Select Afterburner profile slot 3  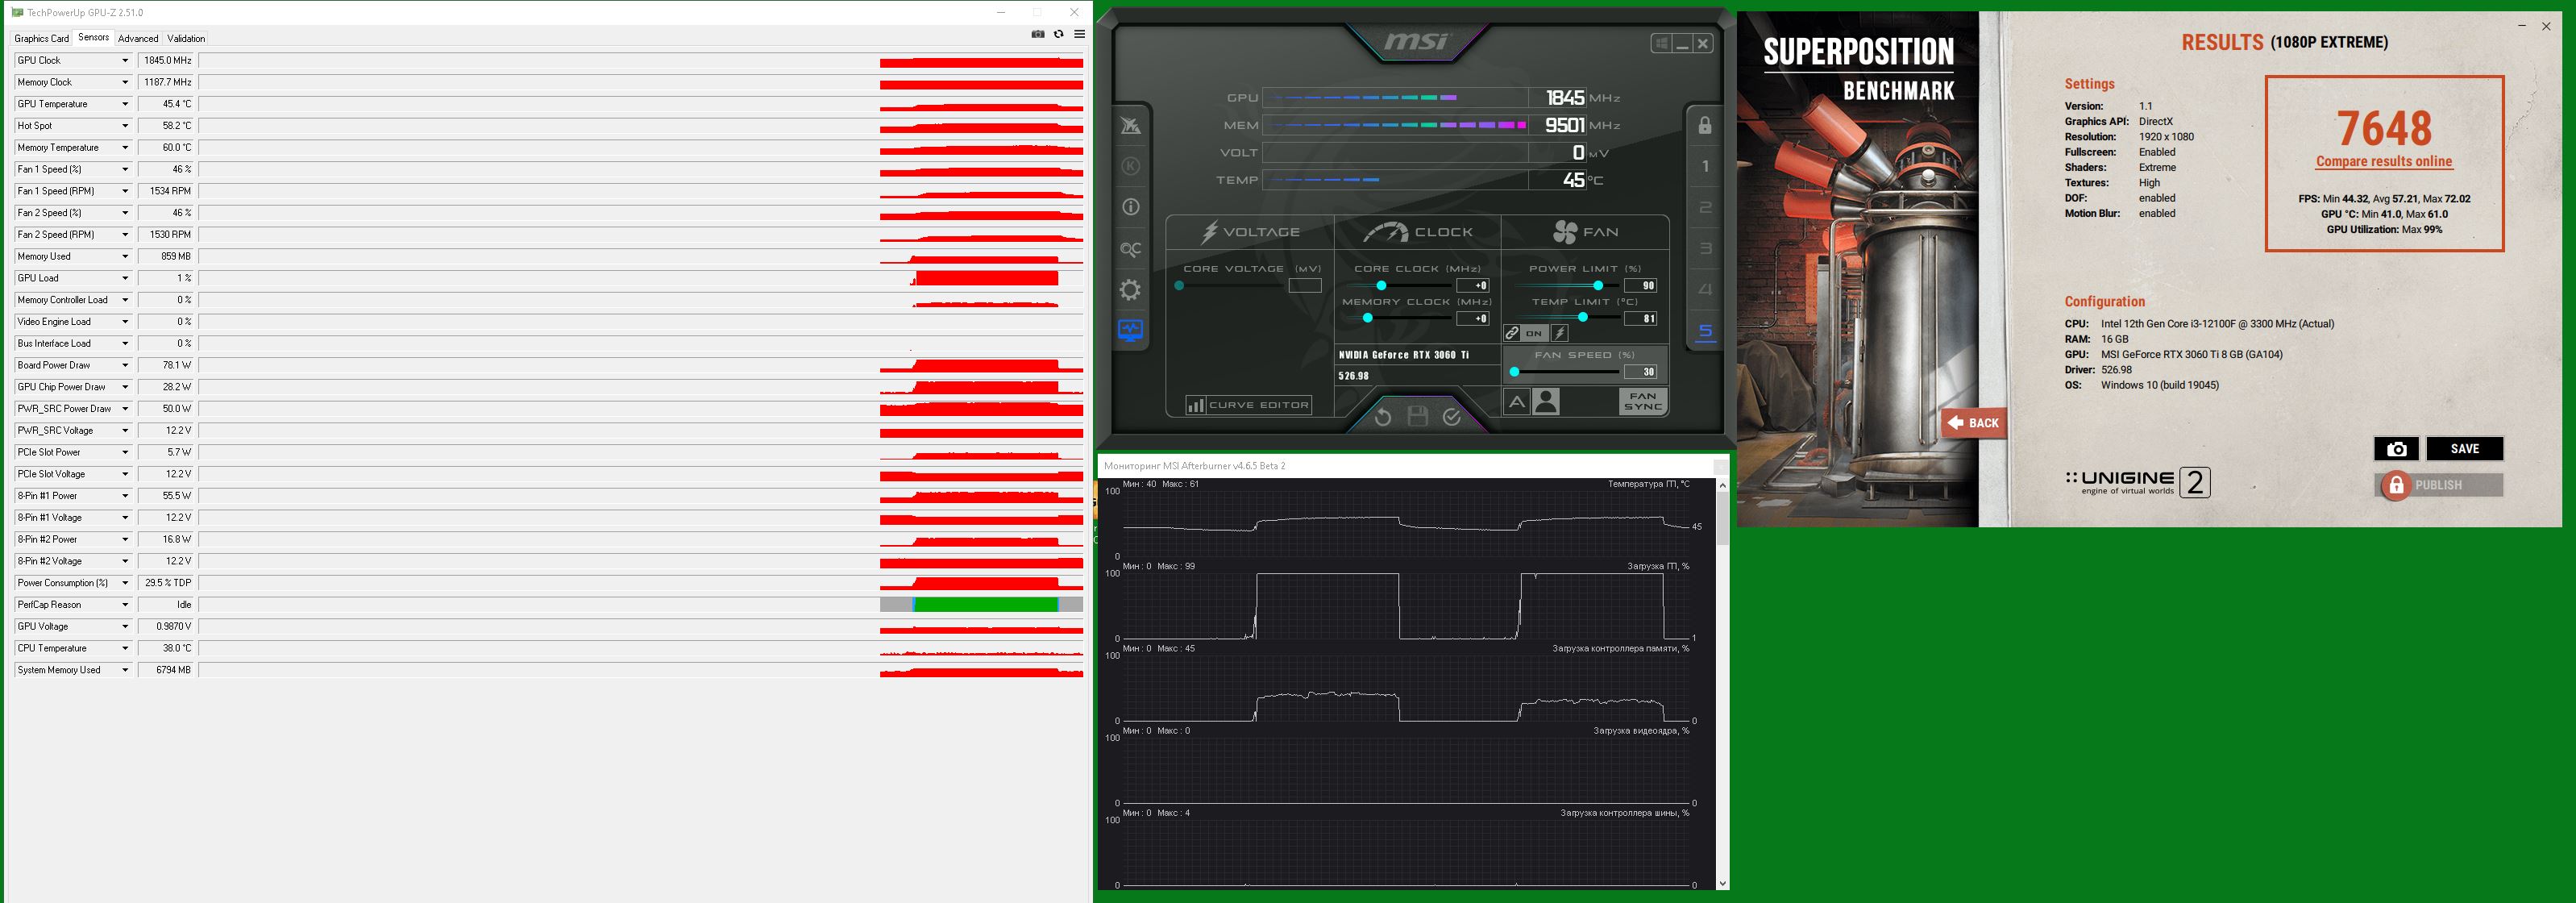click(x=1705, y=249)
